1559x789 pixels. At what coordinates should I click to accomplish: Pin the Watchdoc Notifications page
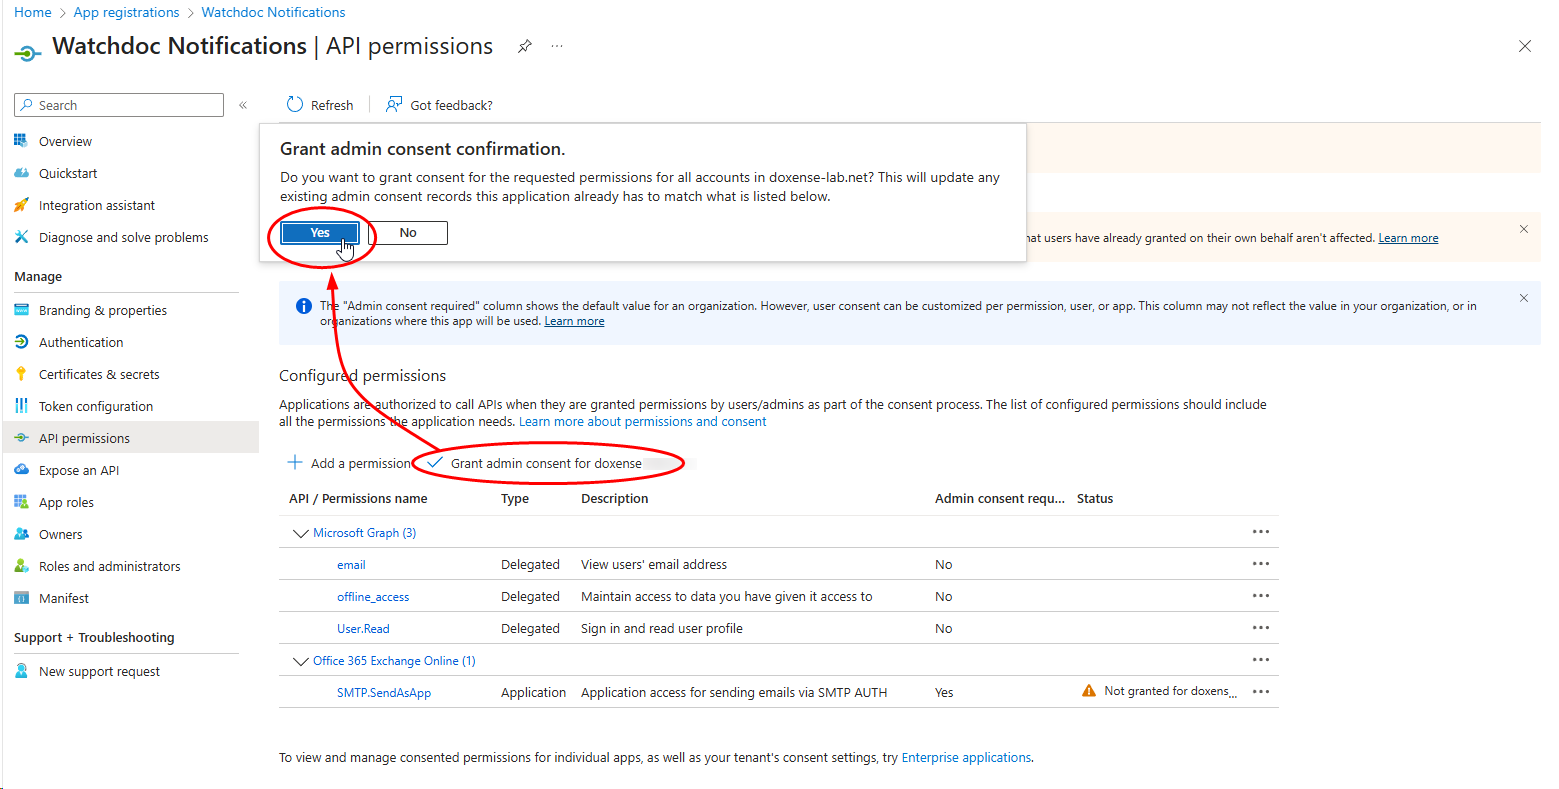524,46
